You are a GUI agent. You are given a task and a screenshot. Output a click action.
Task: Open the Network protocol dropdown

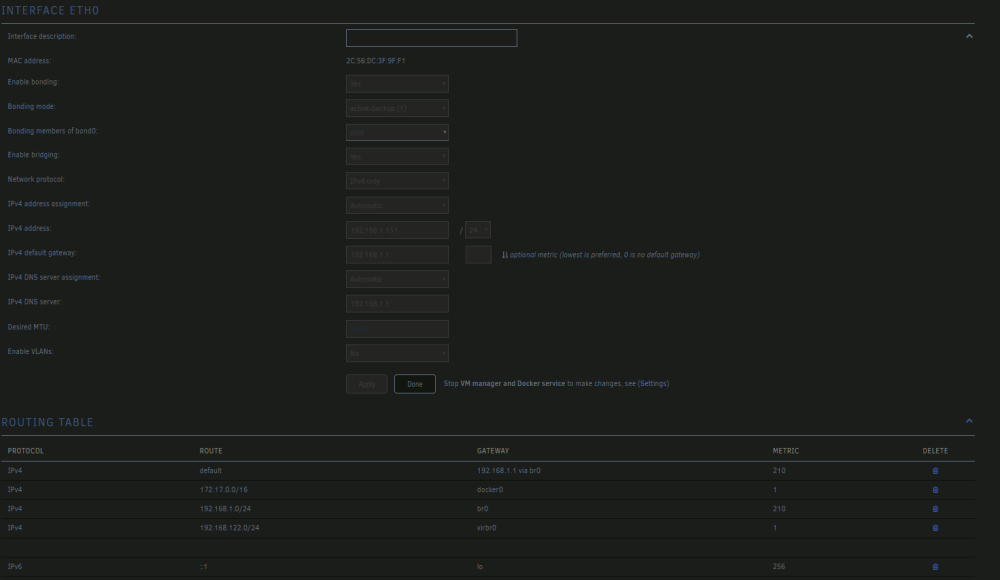pos(397,181)
